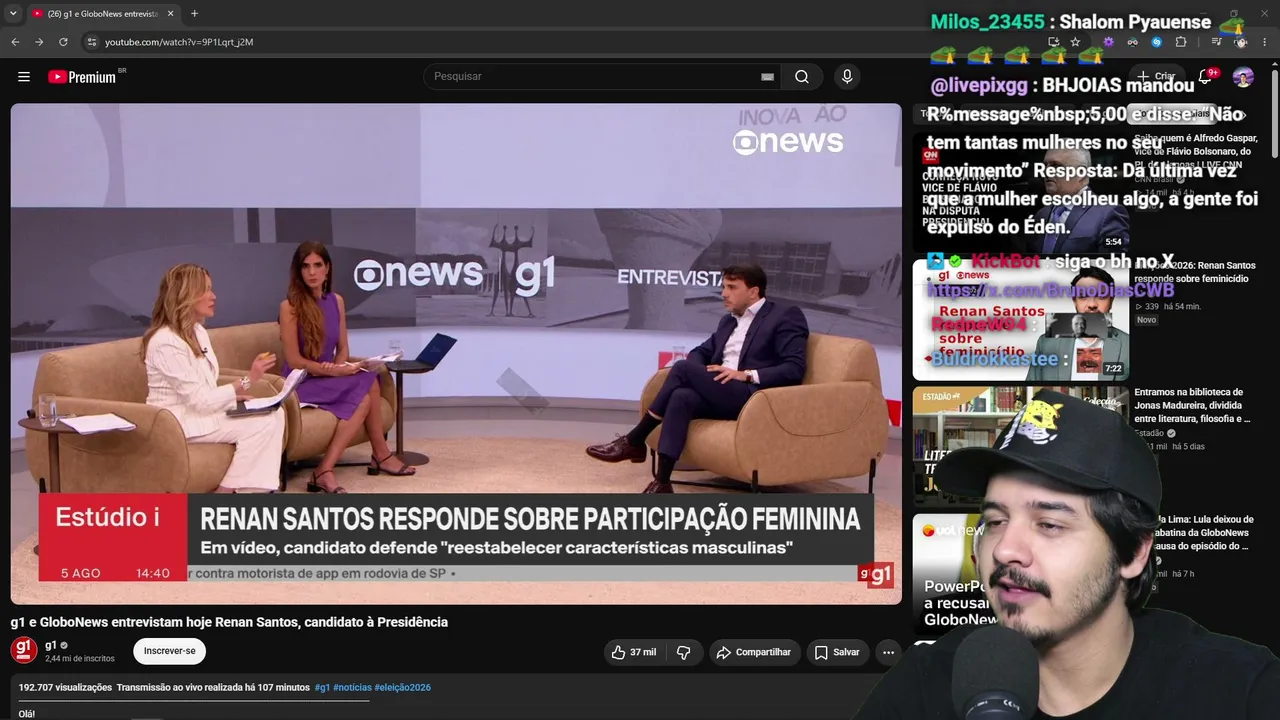Bookmark this page with the star icon
This screenshot has height=720, width=1280.
(x=1075, y=42)
